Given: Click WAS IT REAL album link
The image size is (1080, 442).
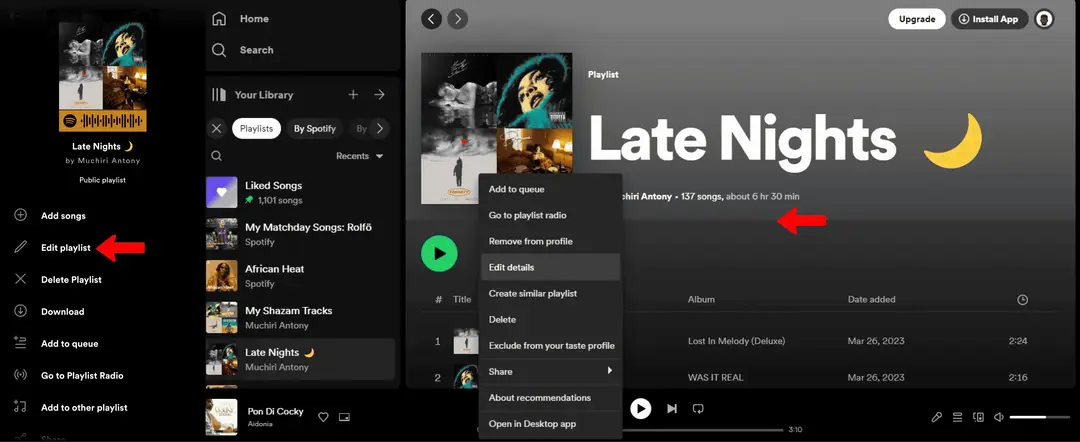Looking at the screenshot, I should [715, 377].
